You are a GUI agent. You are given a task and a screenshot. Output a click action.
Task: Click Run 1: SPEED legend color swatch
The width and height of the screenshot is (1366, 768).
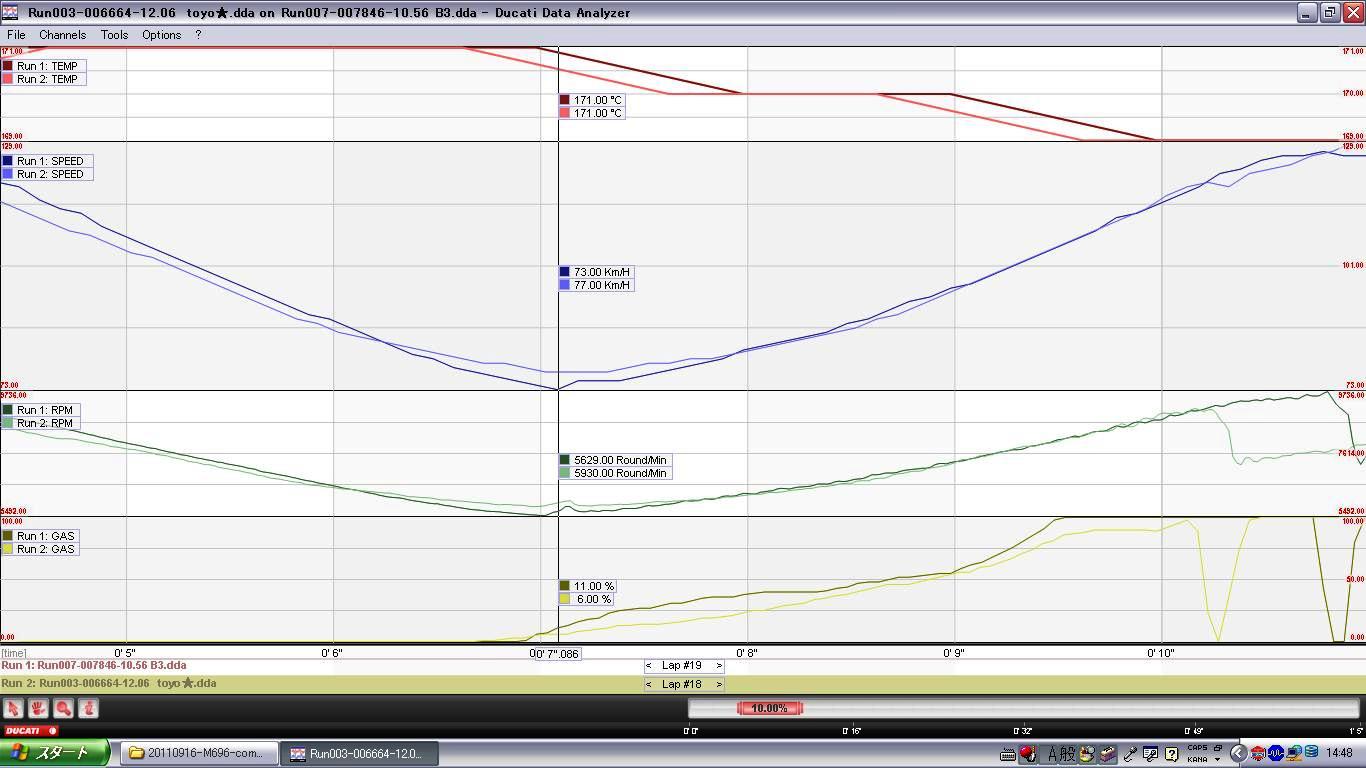click(8, 161)
